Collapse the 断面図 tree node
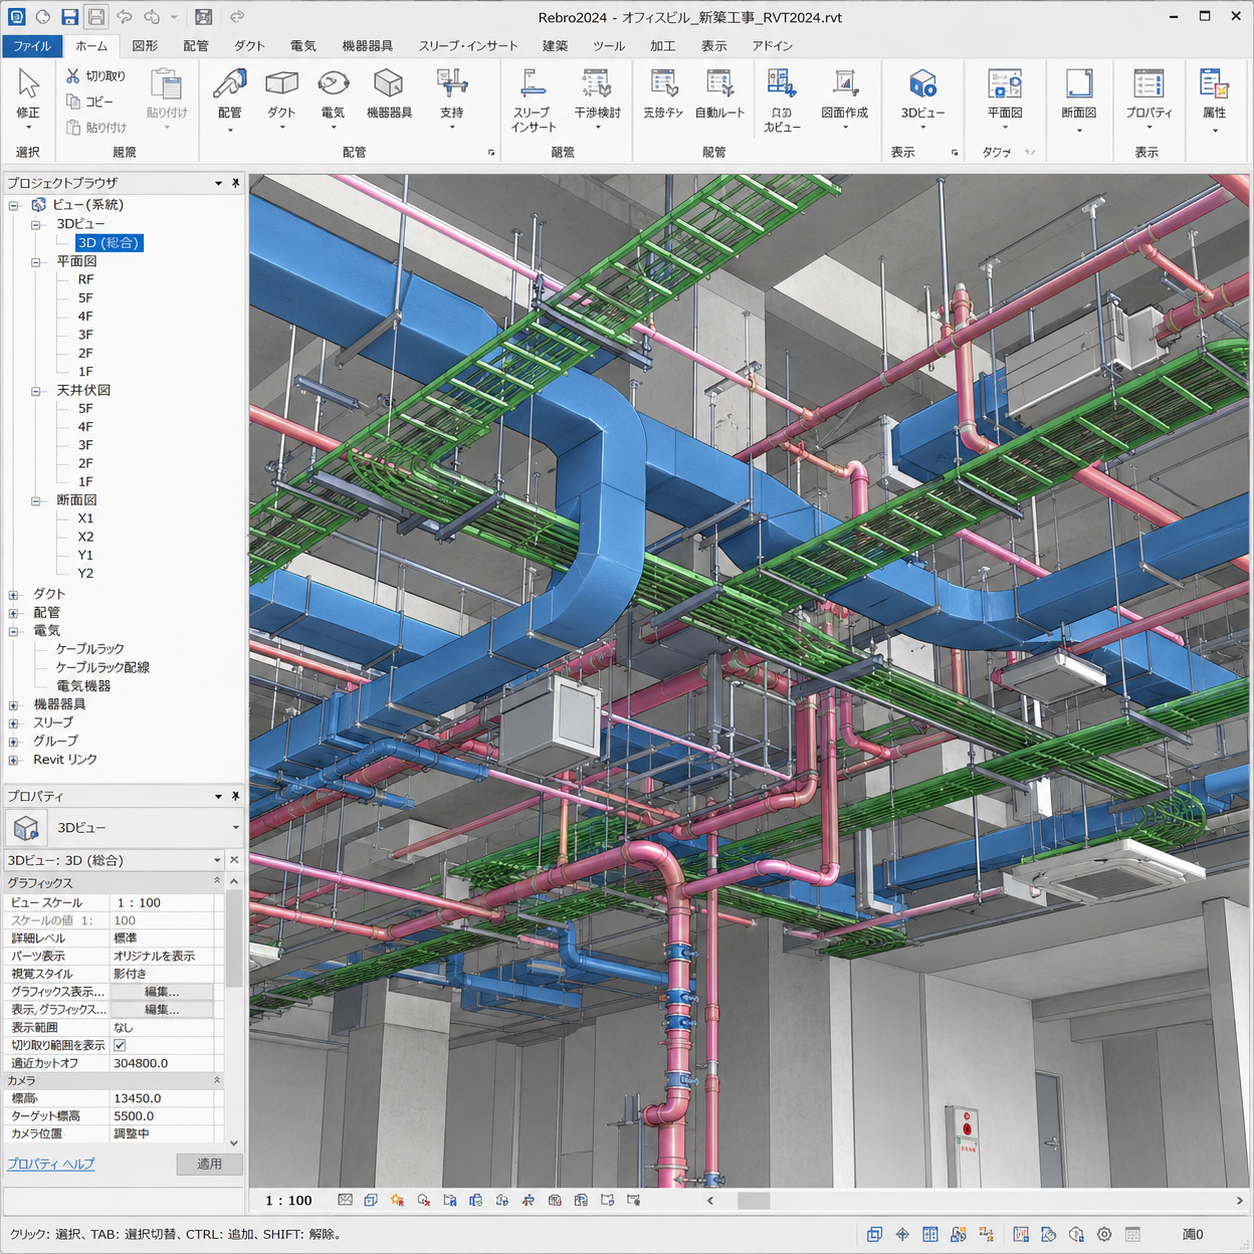Image resolution: width=1254 pixels, height=1254 pixels. 36,501
